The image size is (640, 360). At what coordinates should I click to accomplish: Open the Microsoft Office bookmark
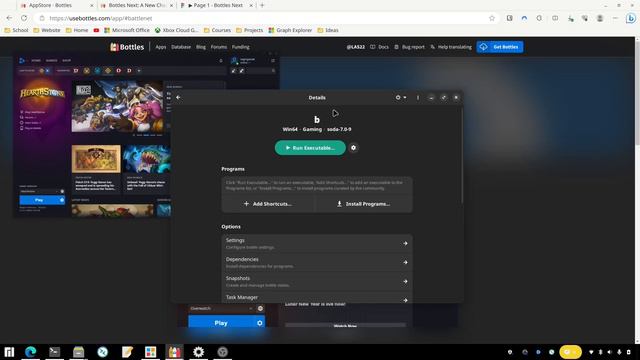click(x=127, y=30)
